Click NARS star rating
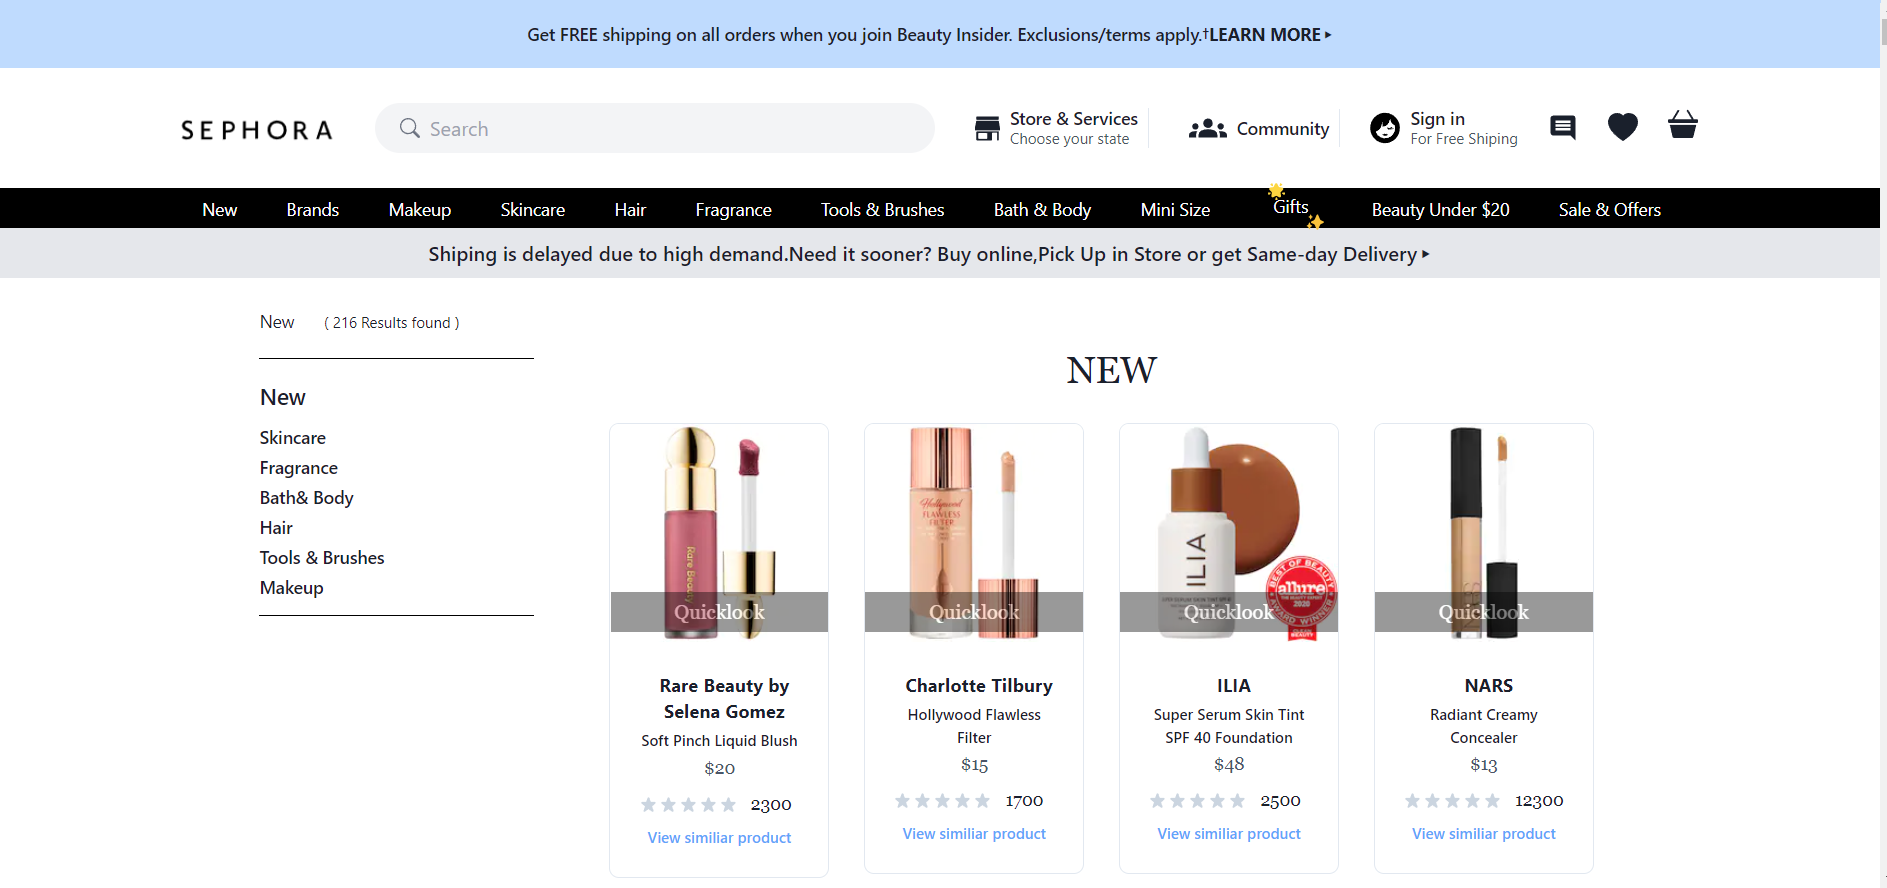 (1452, 801)
